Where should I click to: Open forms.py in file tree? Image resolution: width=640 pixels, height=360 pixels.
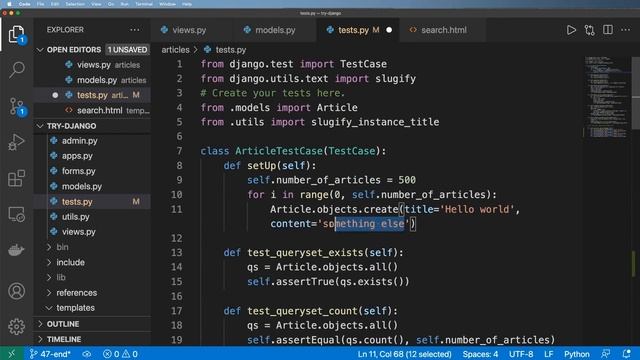click(78, 171)
